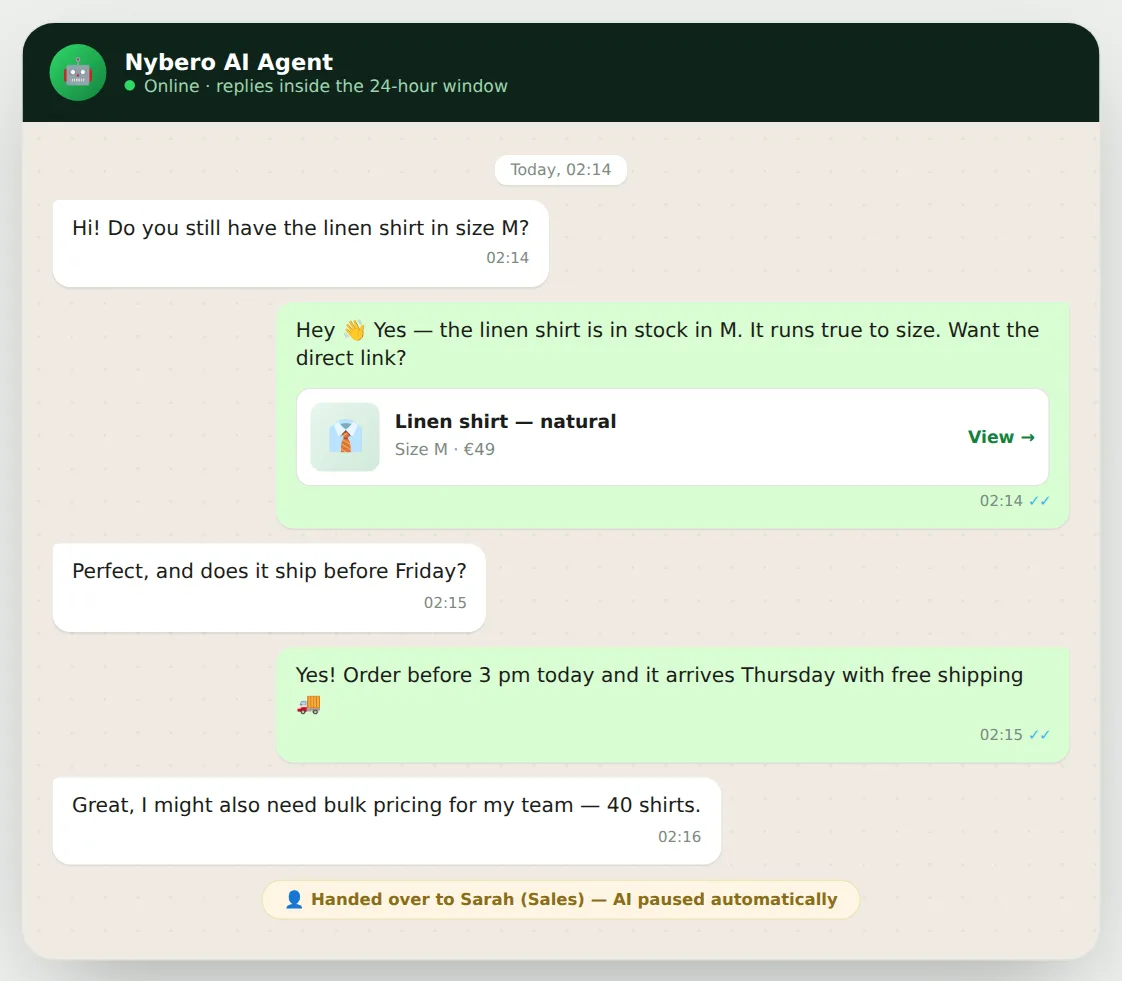Click the View link on product card
The width and height of the screenshot is (1122, 981).
(1001, 436)
